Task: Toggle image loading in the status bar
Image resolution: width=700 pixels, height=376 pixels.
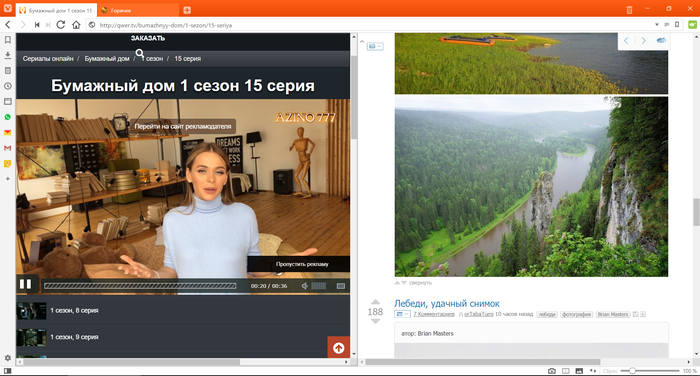Action: point(579,371)
